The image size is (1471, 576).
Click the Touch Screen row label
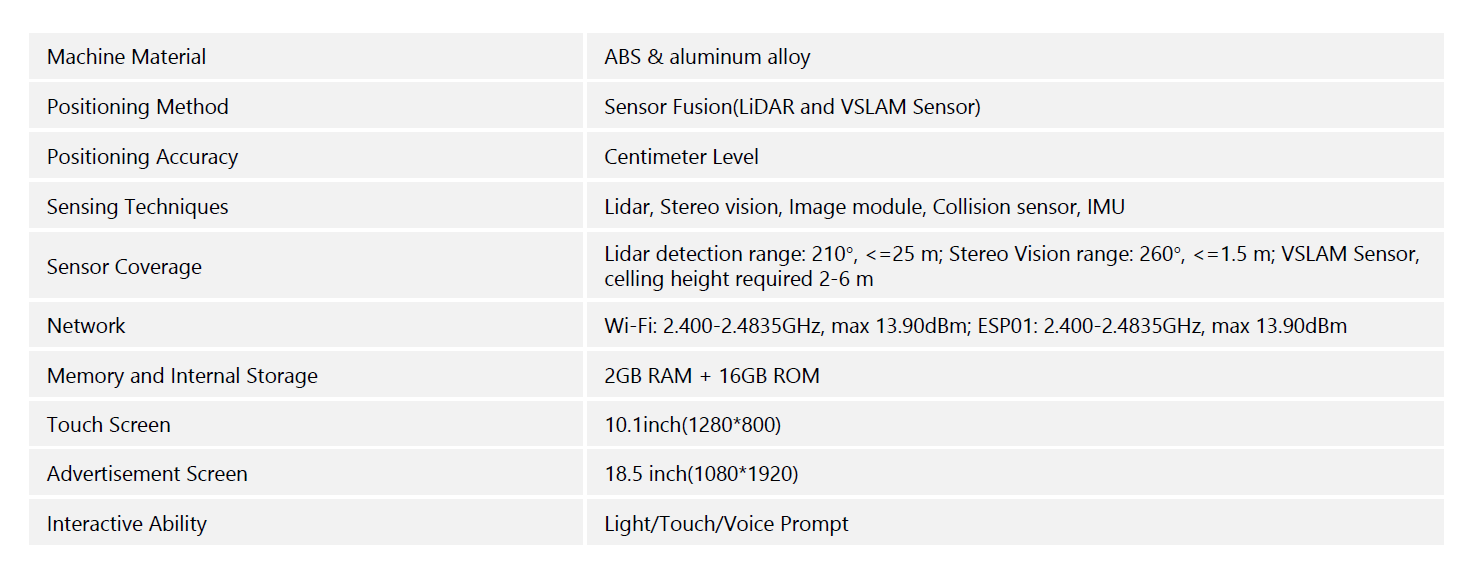click(x=109, y=425)
